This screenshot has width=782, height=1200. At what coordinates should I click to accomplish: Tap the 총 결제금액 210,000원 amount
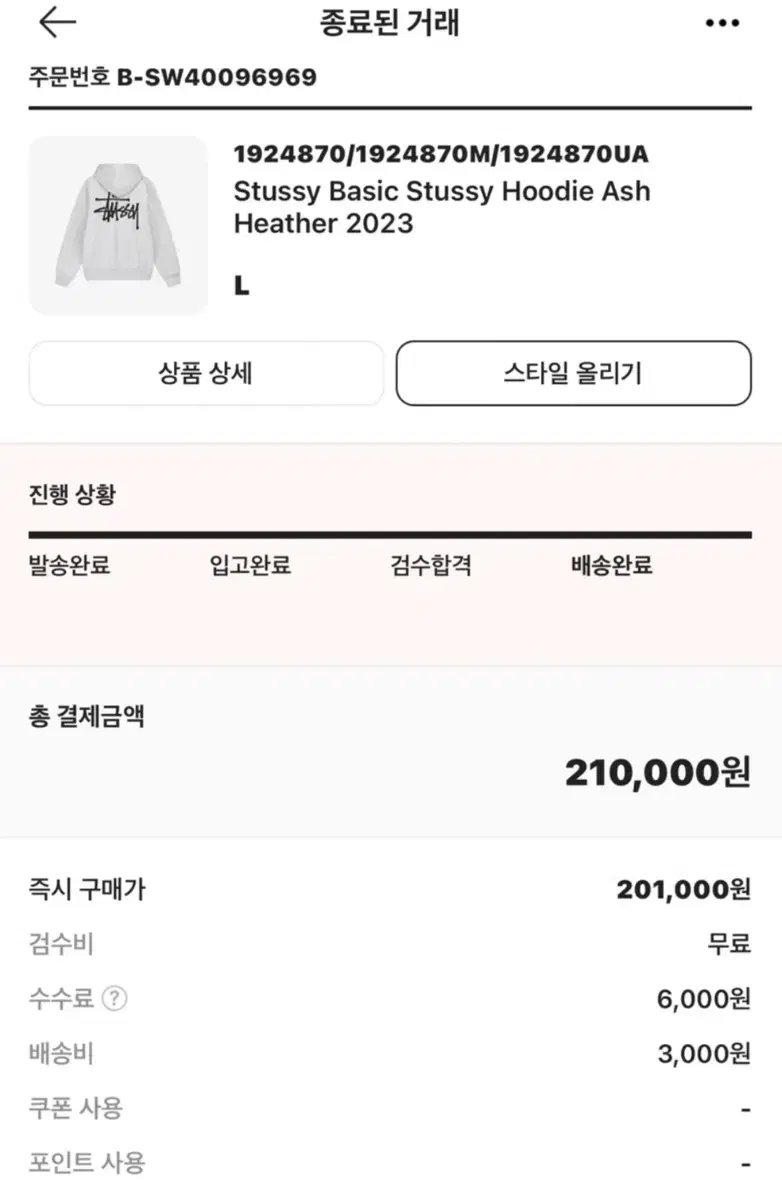tap(658, 772)
